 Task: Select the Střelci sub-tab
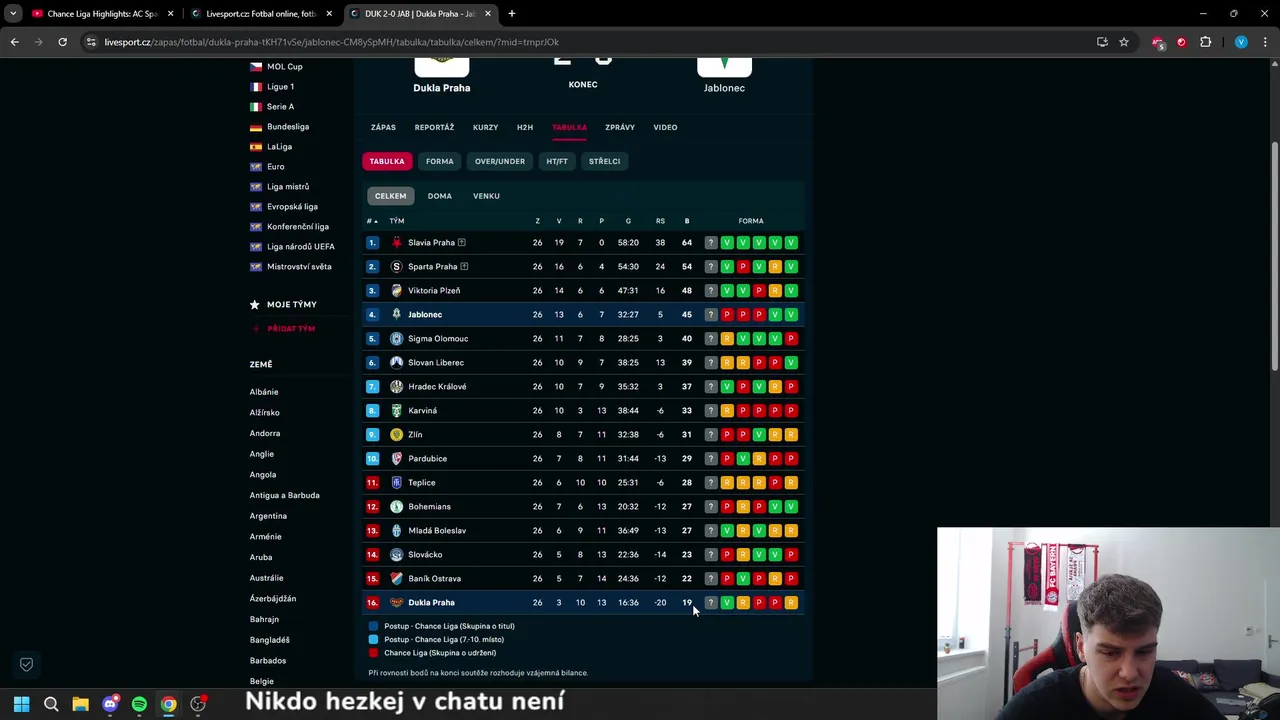pos(604,161)
